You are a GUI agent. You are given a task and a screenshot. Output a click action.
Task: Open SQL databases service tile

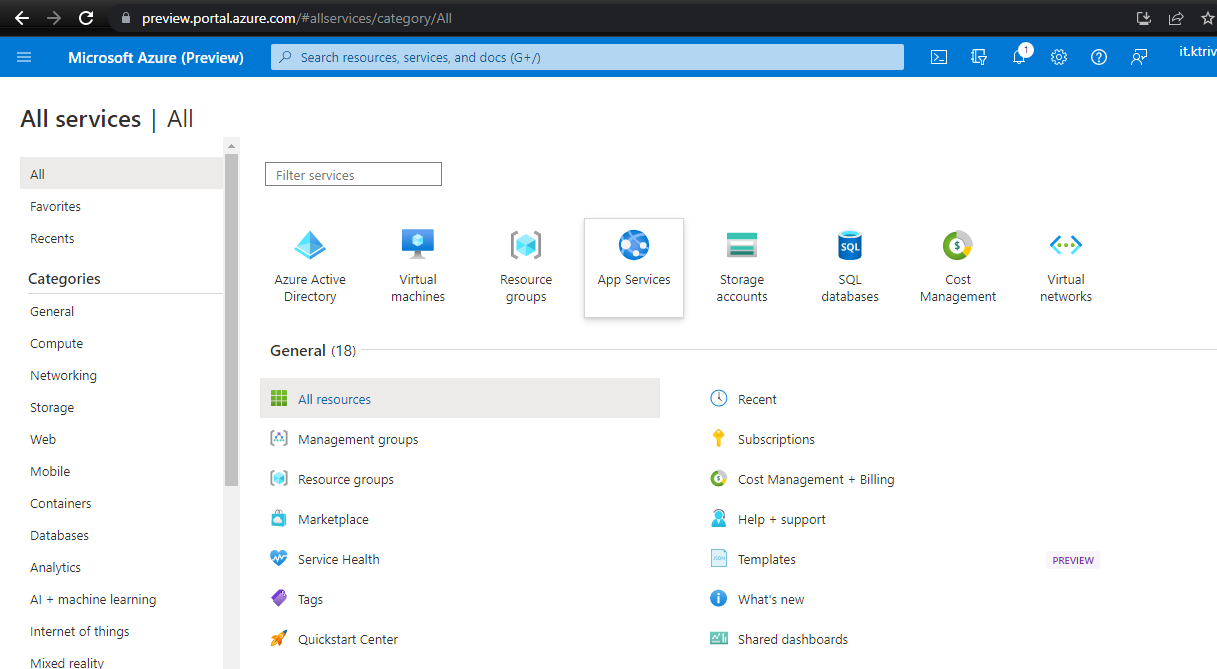850,267
